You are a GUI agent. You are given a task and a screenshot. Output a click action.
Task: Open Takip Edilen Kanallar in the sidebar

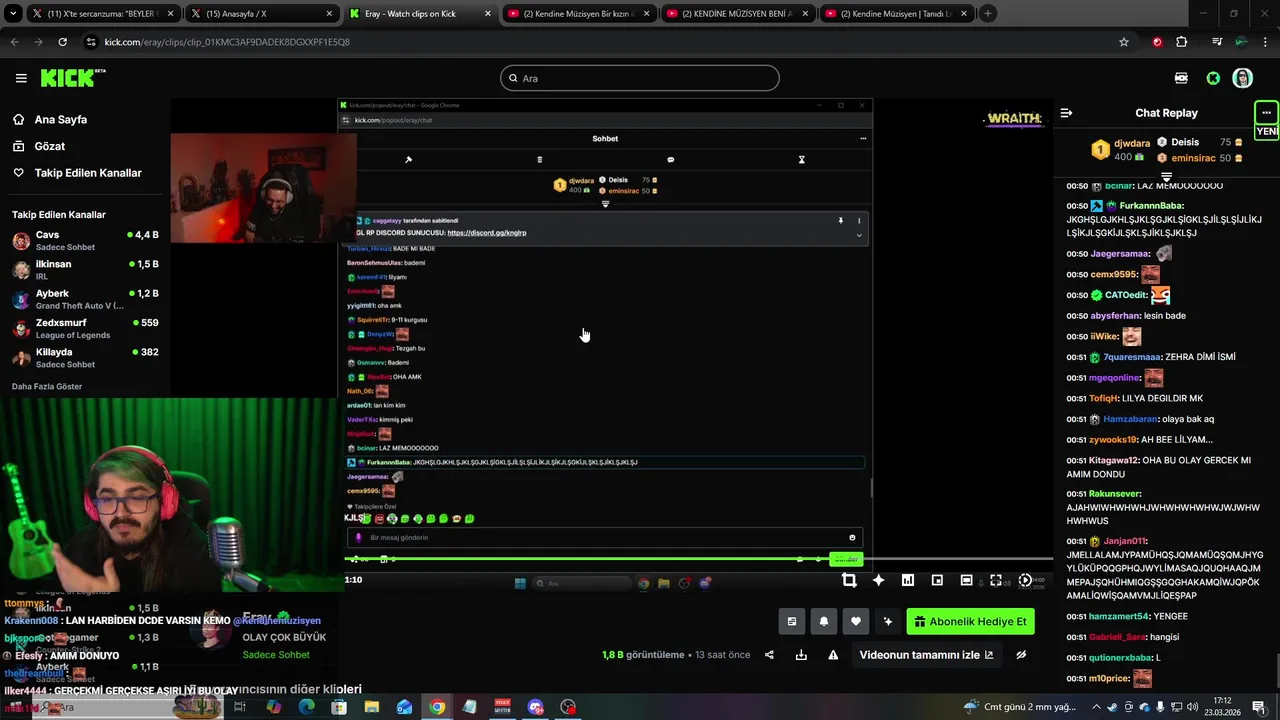pos(88,173)
